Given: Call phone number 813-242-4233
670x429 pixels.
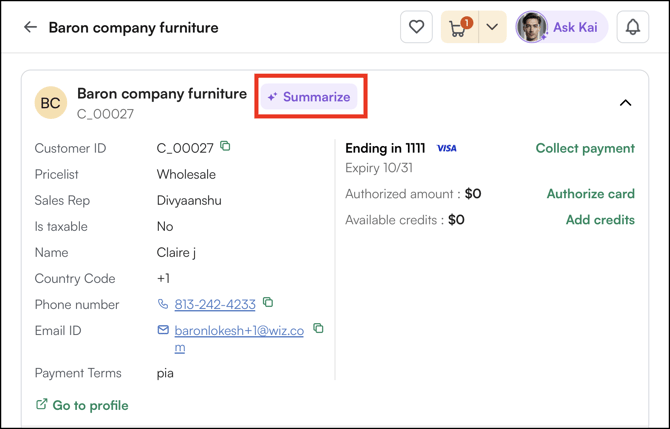Looking at the screenshot, I should (x=215, y=304).
